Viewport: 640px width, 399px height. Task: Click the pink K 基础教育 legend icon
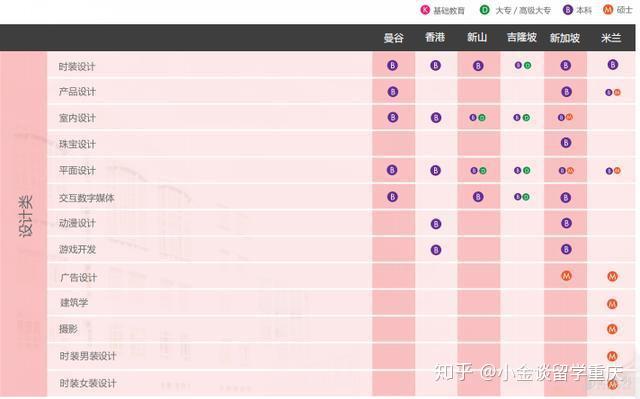pos(425,10)
